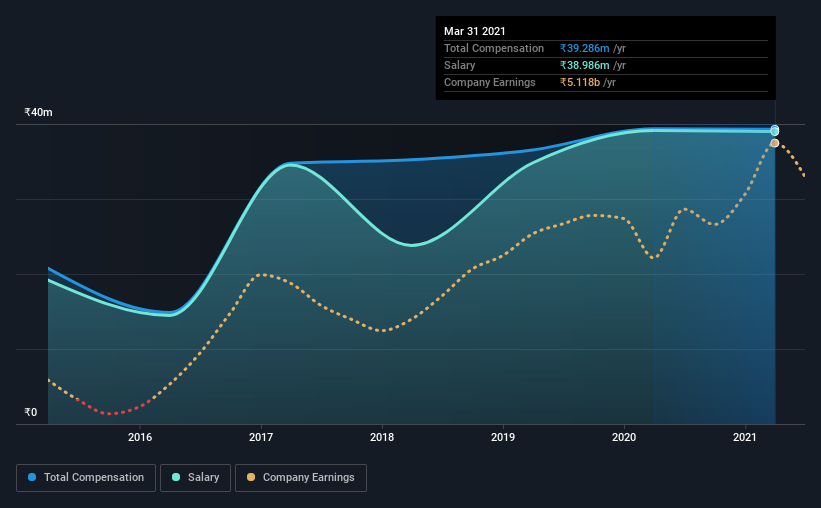Click the ₹5.118b company earnings value
The image size is (821, 508).
coord(580,82)
